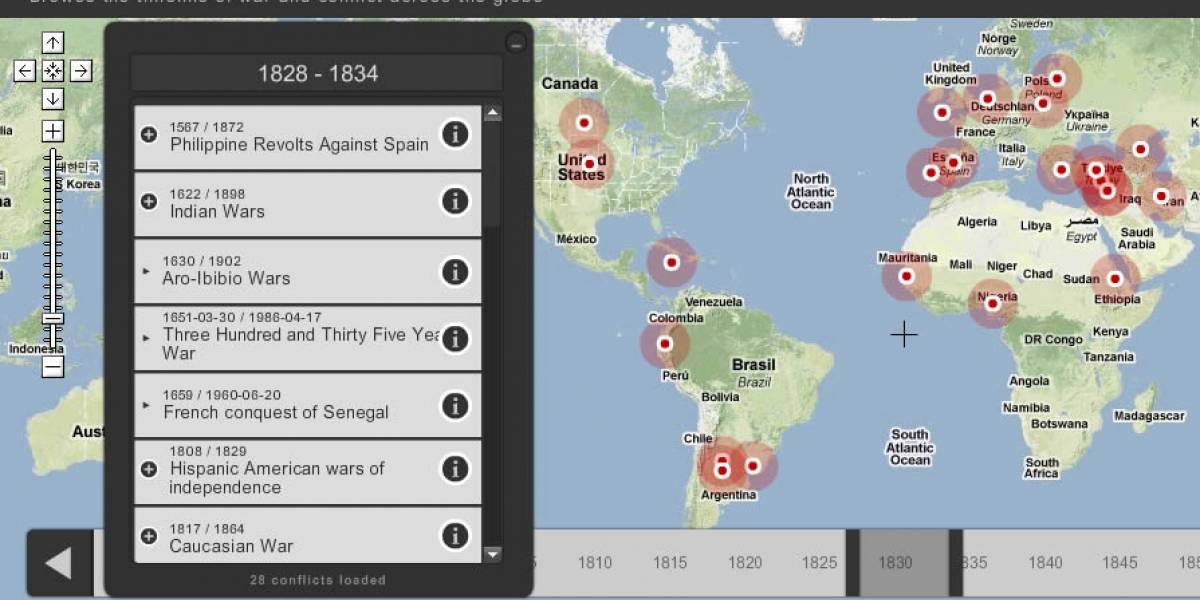Viewport: 1200px width, 600px height.
Task: Select conflict marker in Canada
Action: (584, 123)
